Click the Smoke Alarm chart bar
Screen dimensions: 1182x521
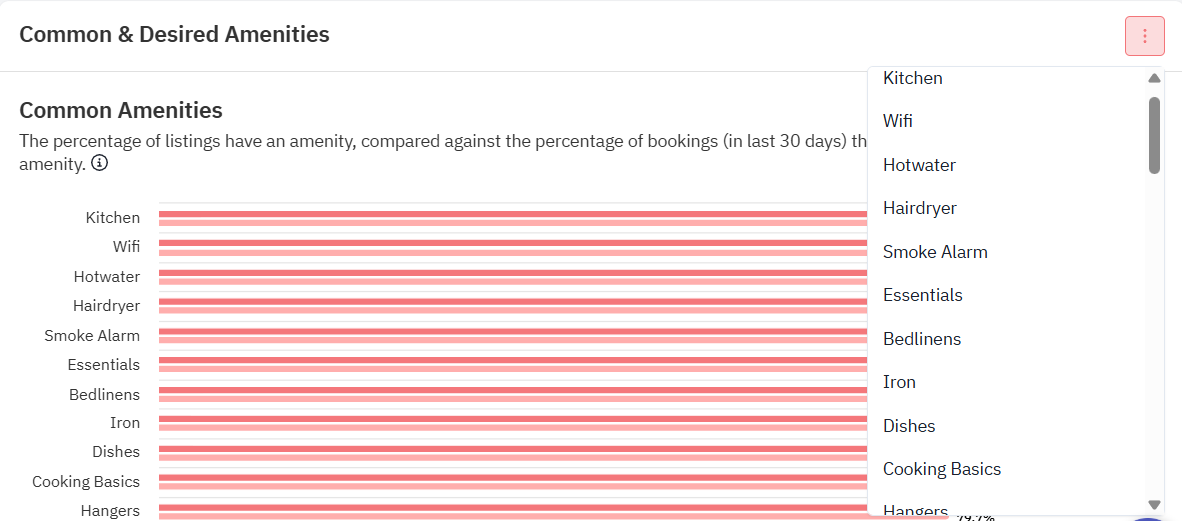pyautogui.click(x=513, y=336)
